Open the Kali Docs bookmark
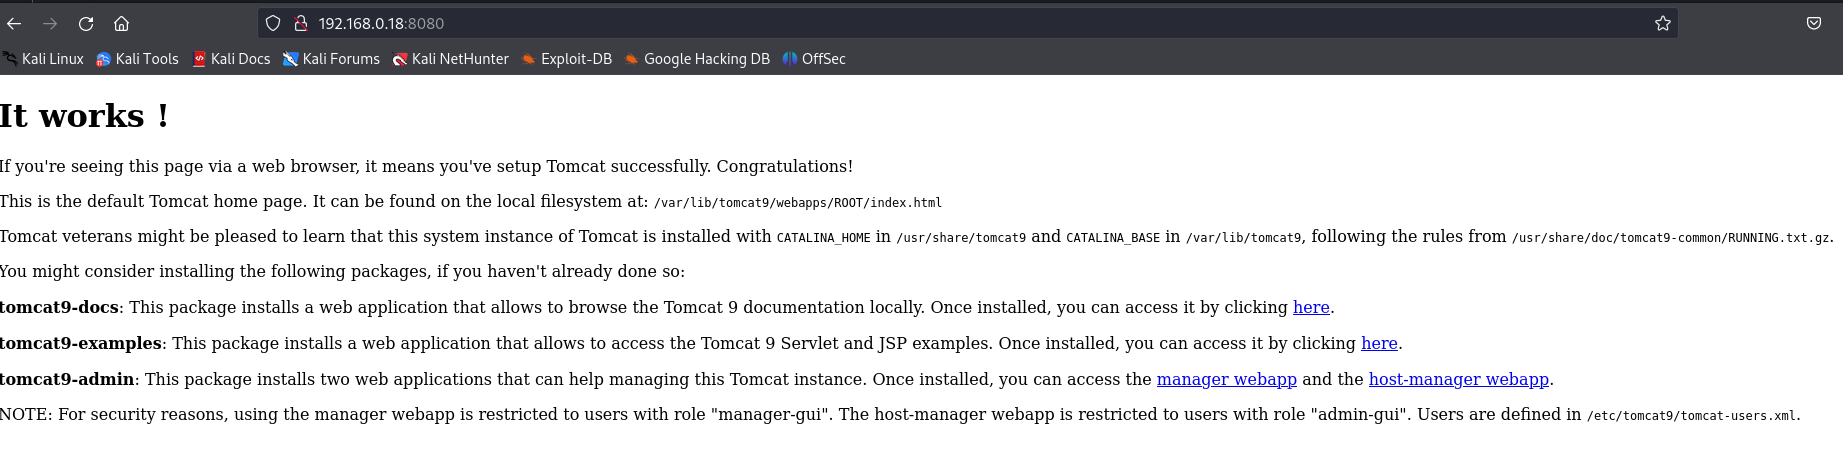 click(x=231, y=59)
